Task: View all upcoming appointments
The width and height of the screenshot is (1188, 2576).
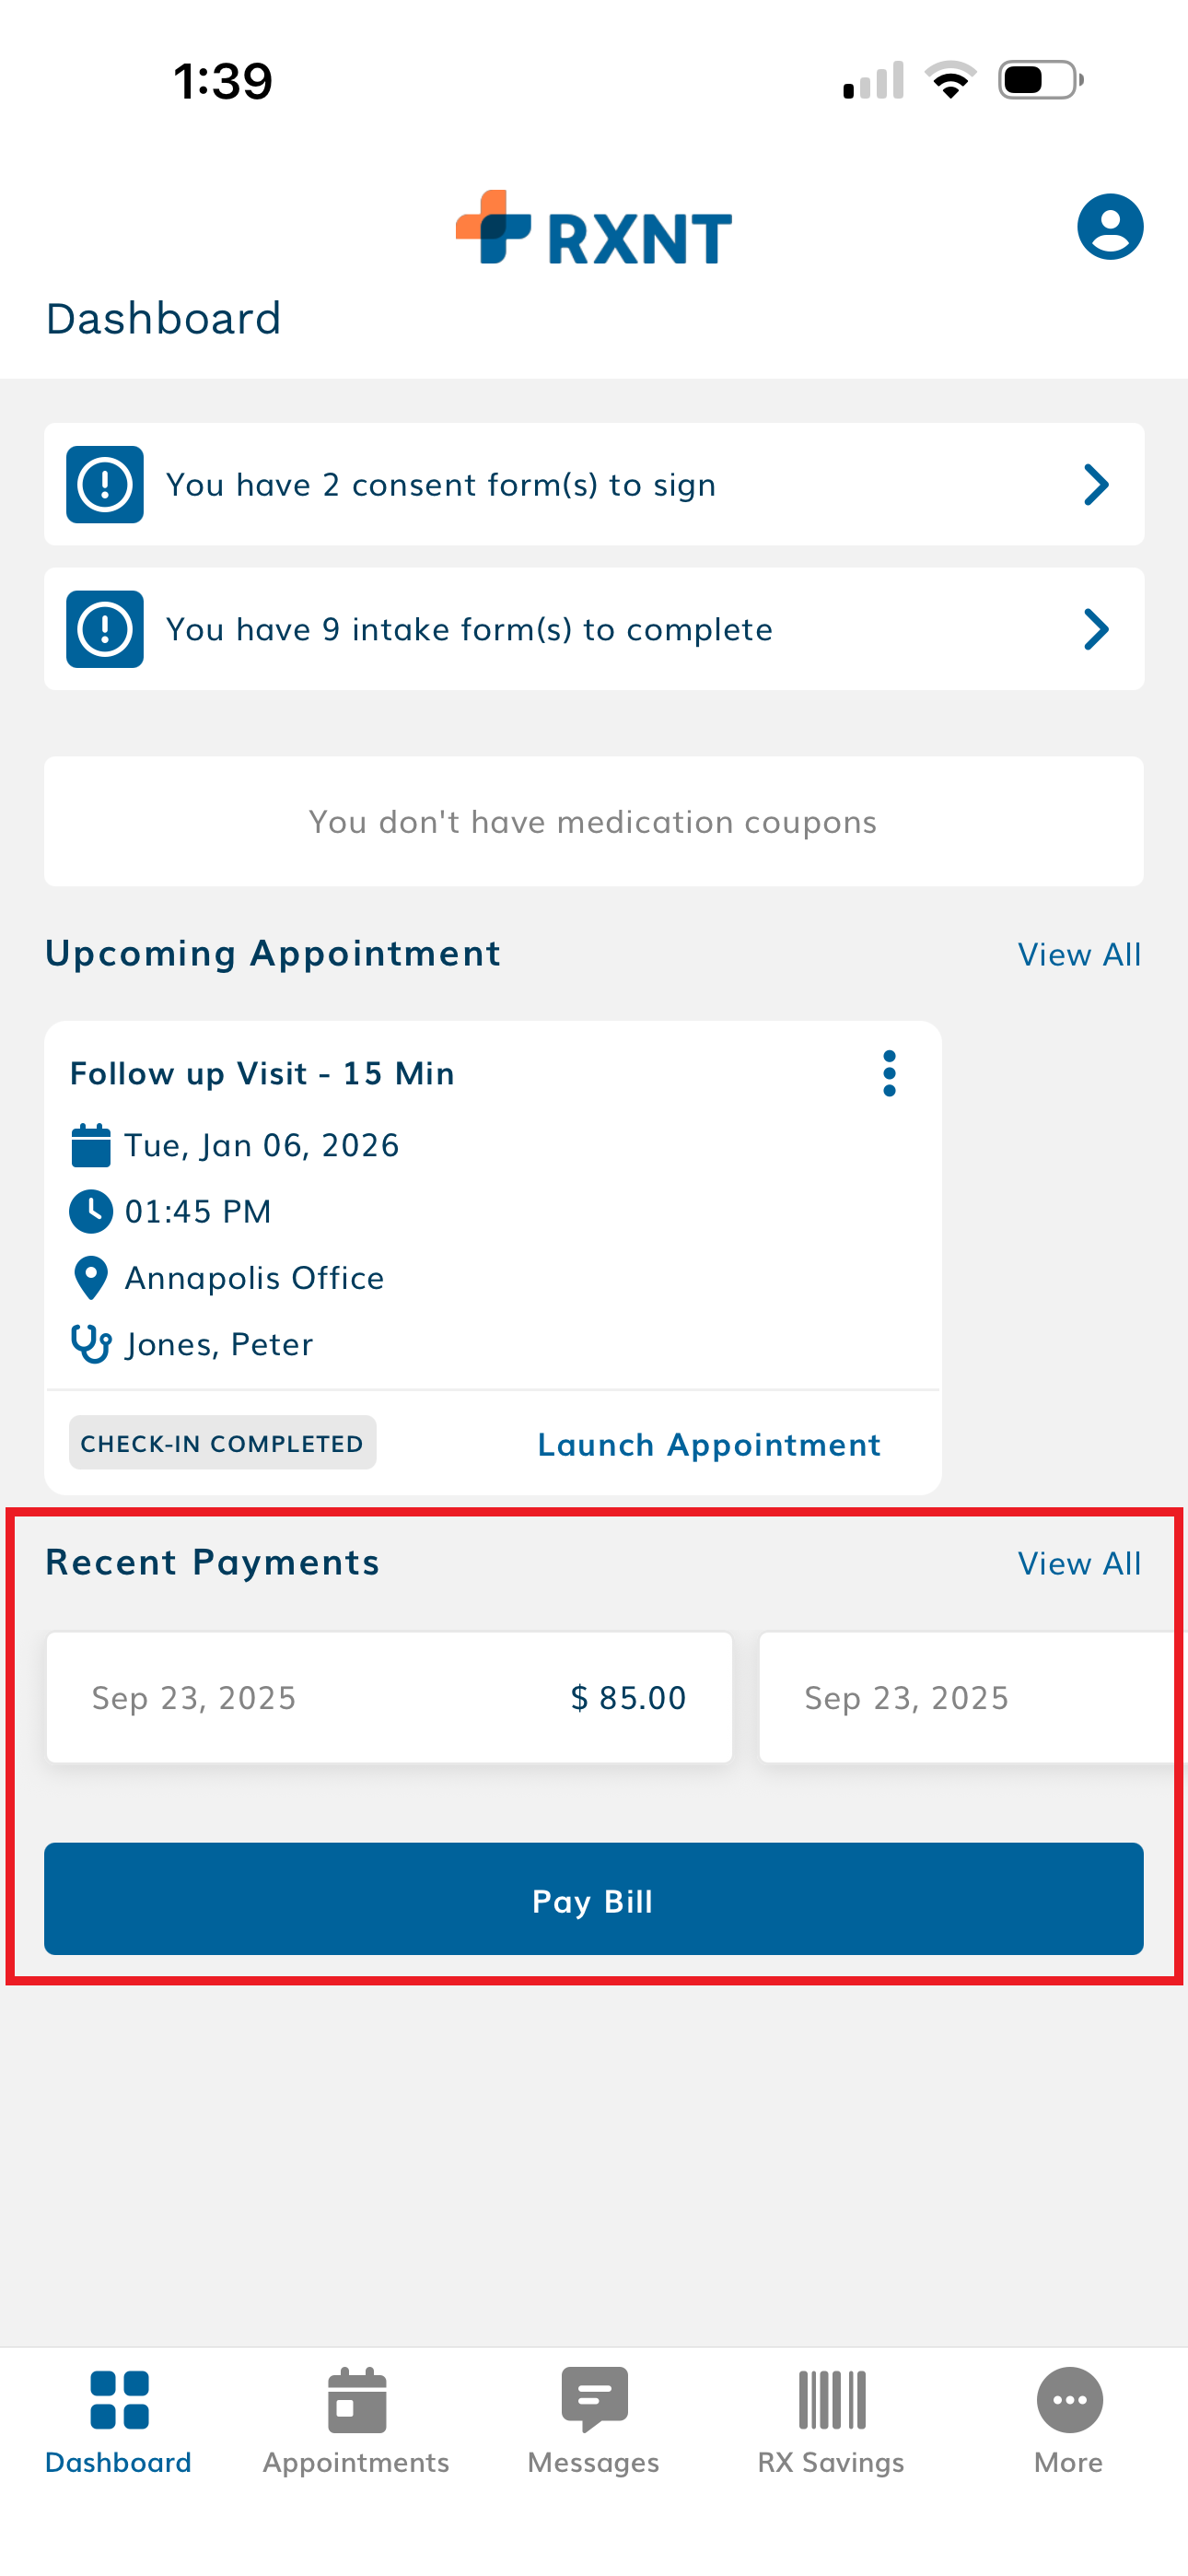Action: (1079, 955)
